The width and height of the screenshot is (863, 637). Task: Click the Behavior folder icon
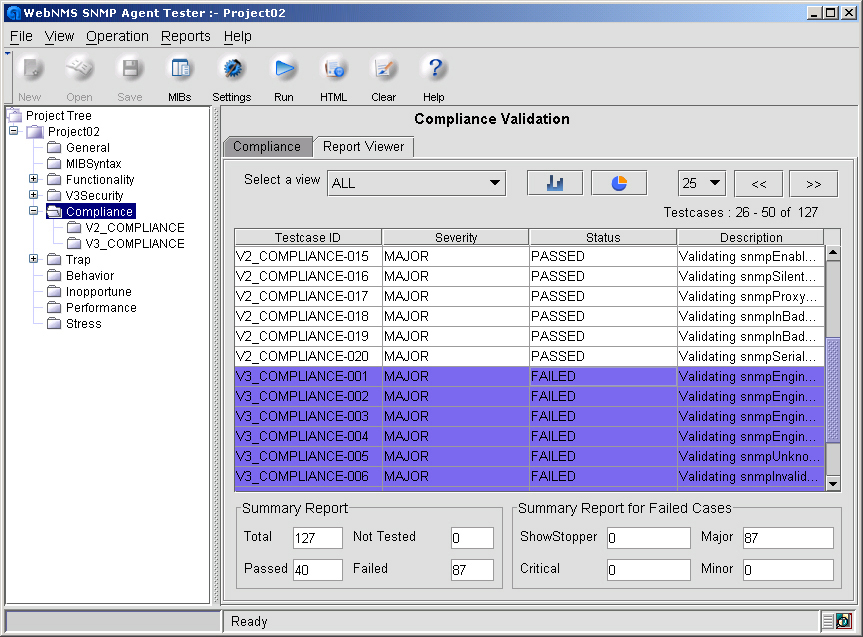54,275
